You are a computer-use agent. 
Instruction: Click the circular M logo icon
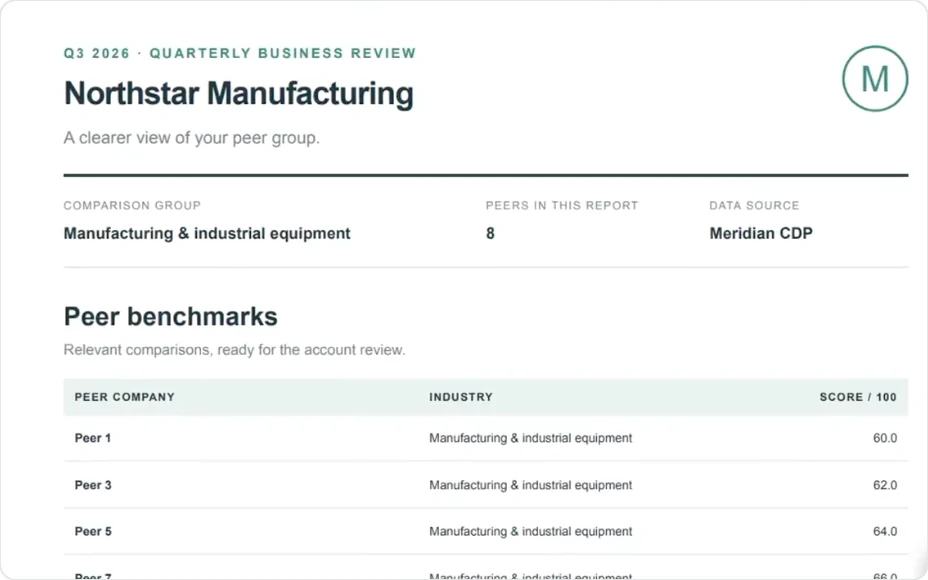(875, 79)
